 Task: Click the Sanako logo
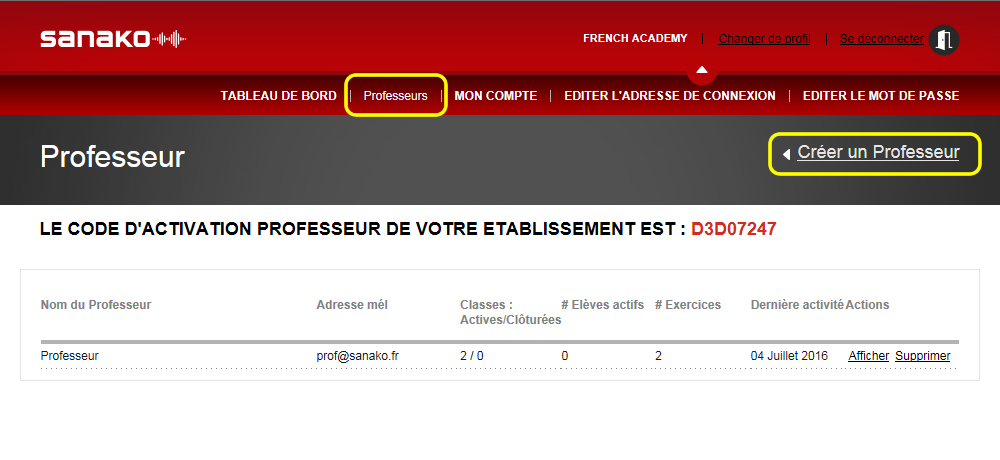(x=113, y=39)
